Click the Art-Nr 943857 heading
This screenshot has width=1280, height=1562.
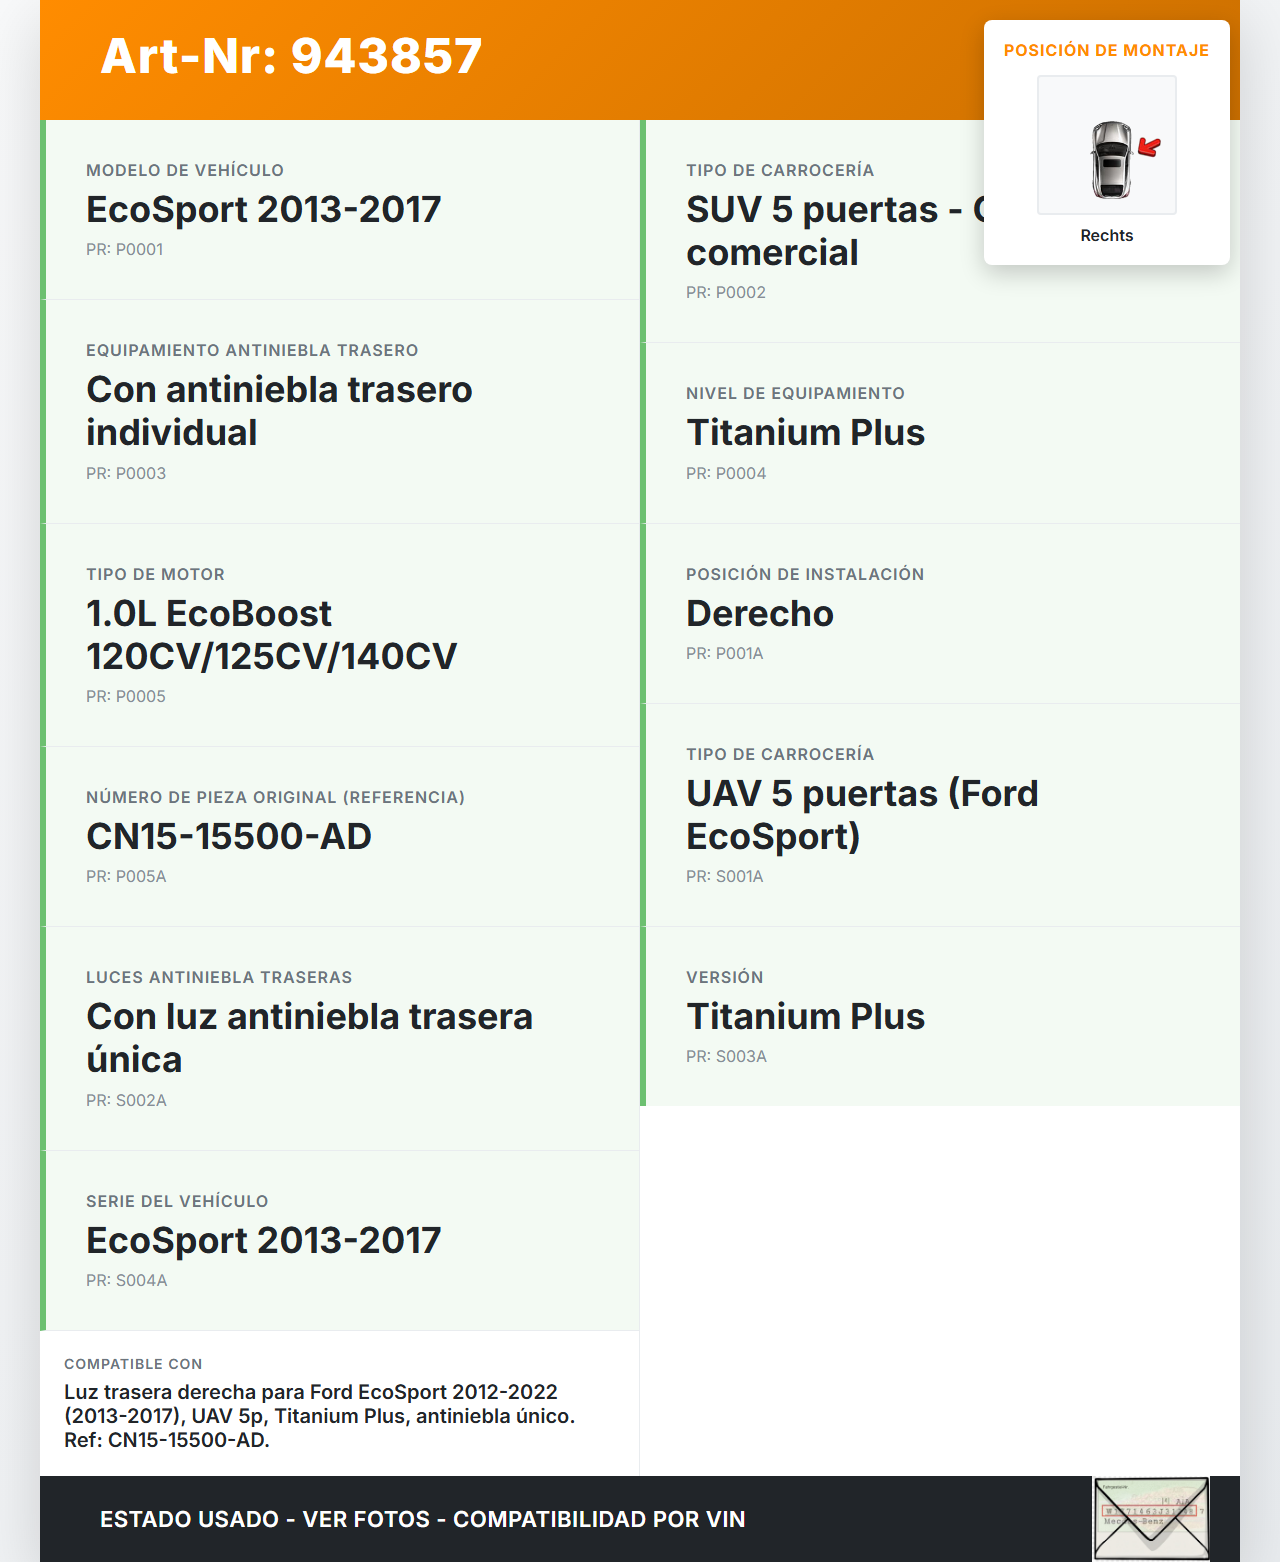tap(291, 56)
